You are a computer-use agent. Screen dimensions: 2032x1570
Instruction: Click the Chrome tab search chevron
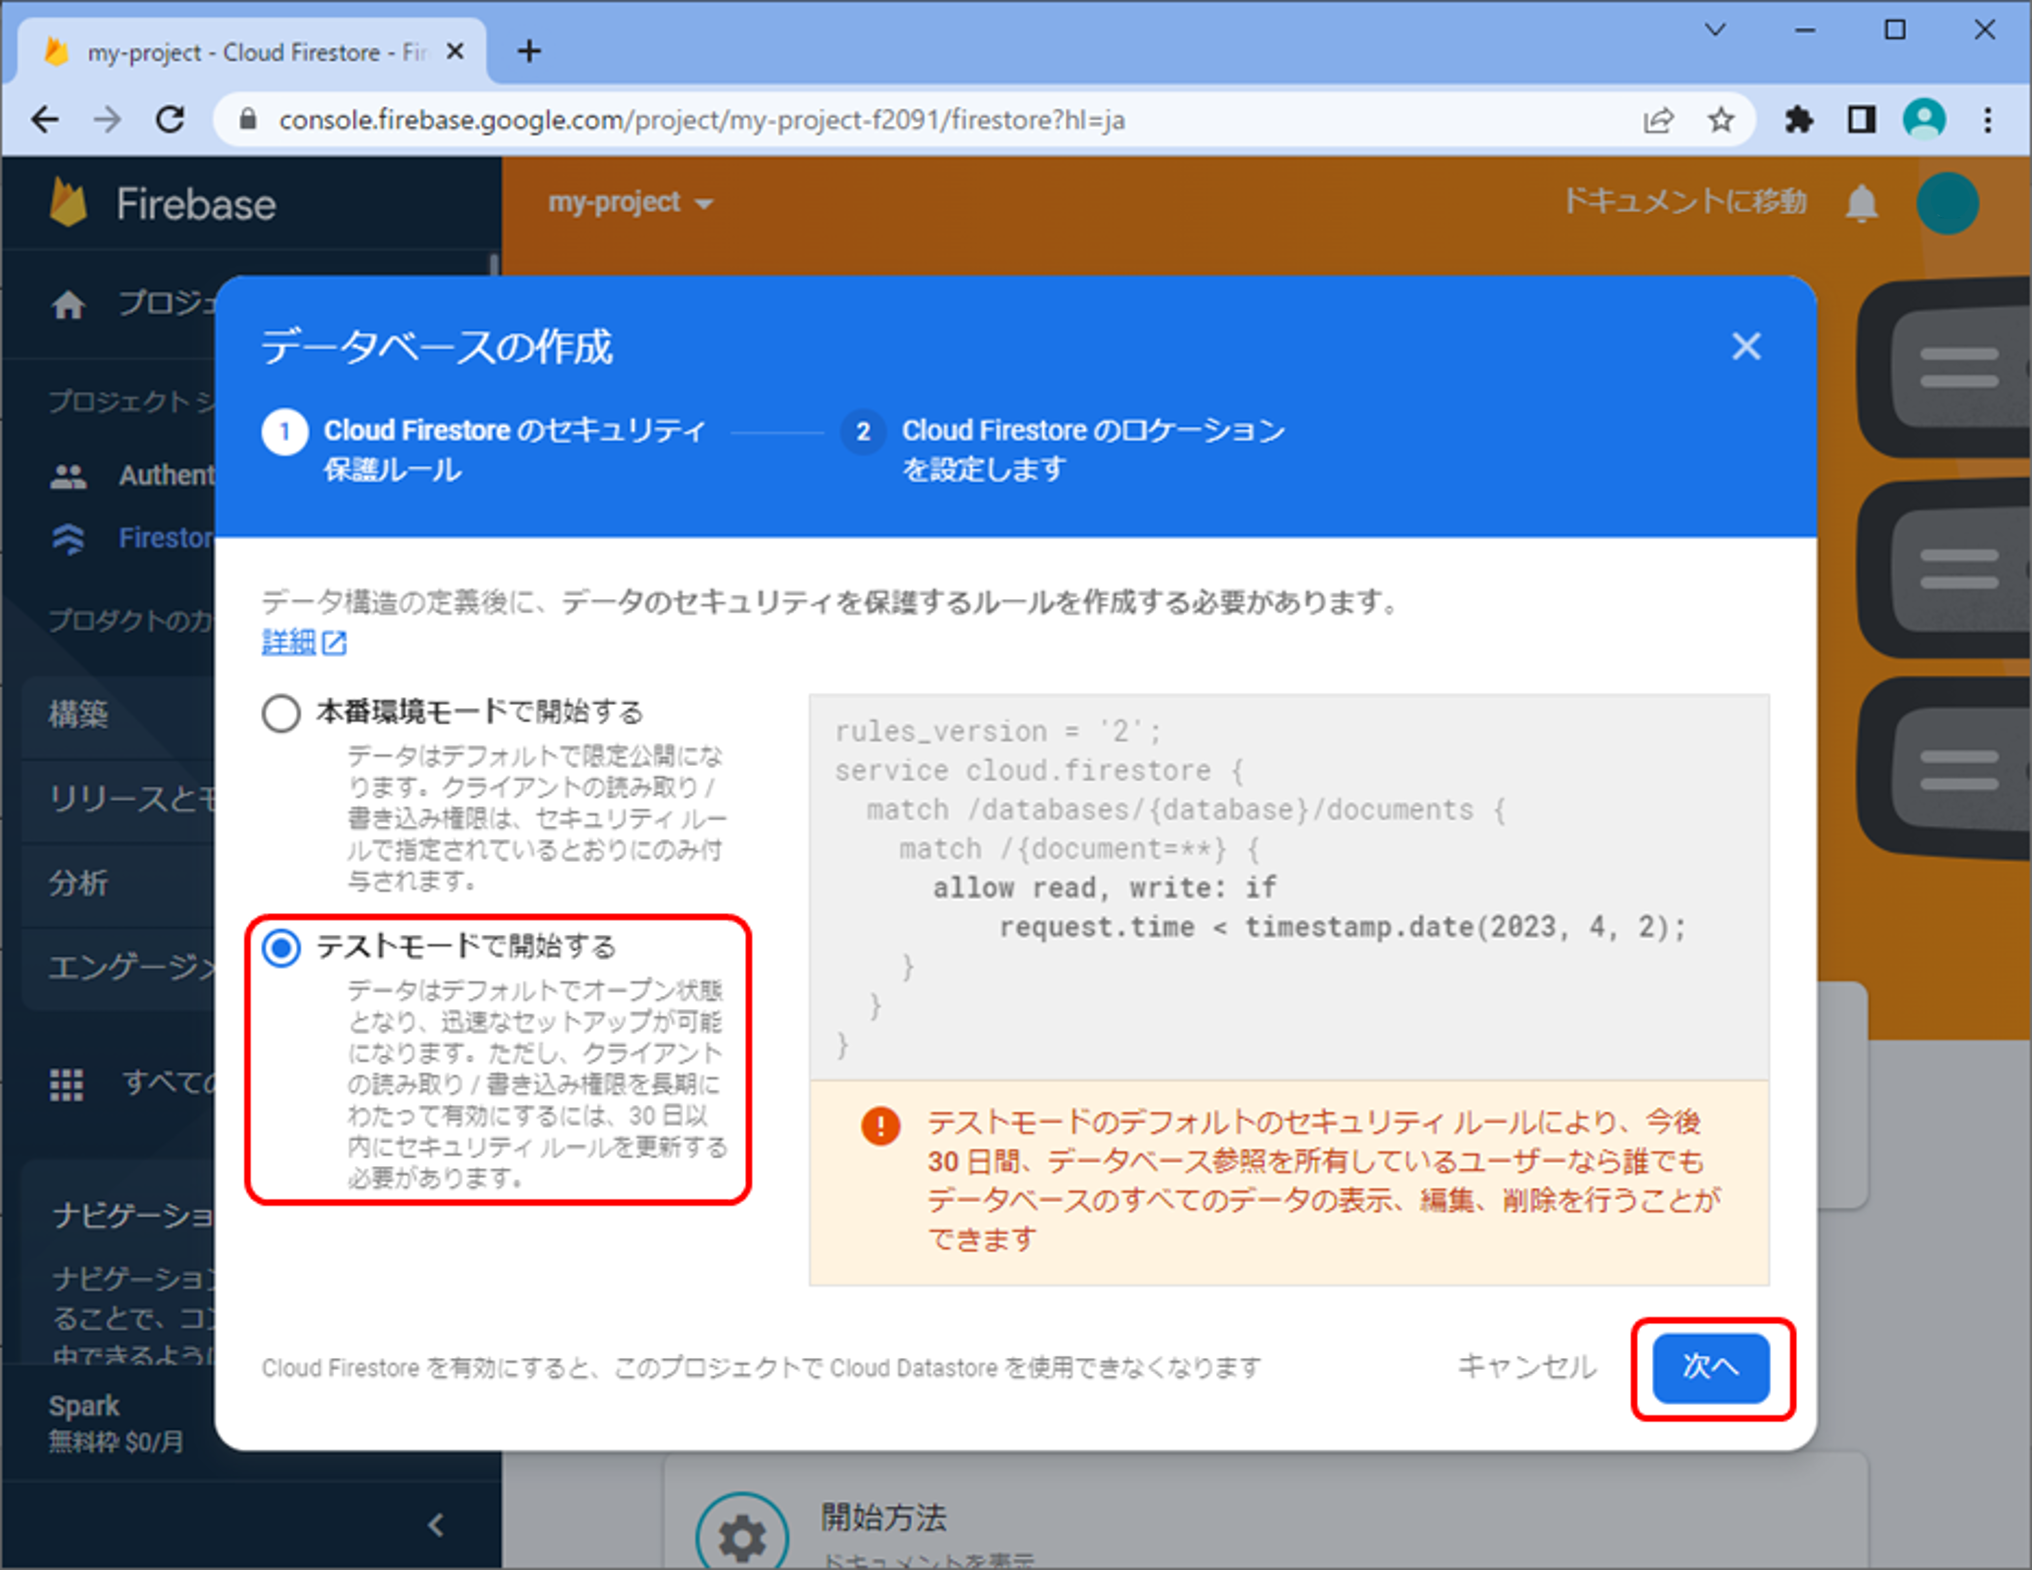[1715, 30]
